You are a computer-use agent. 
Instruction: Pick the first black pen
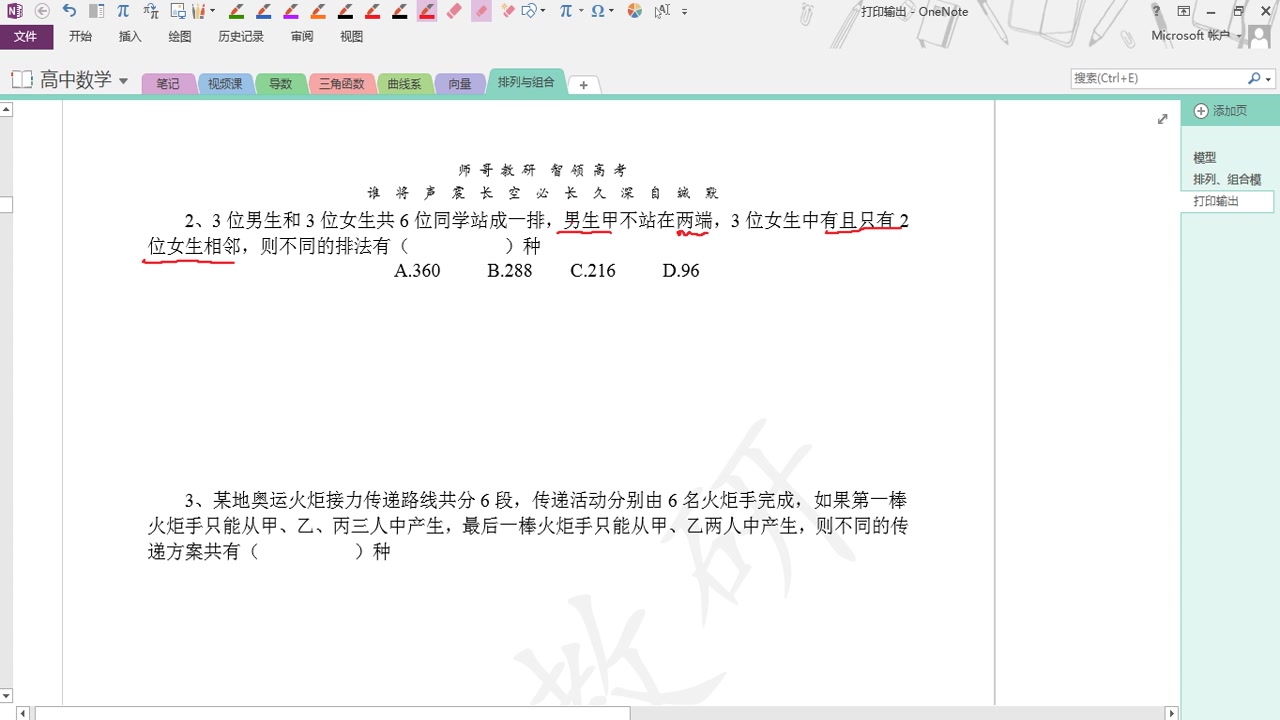pos(345,11)
